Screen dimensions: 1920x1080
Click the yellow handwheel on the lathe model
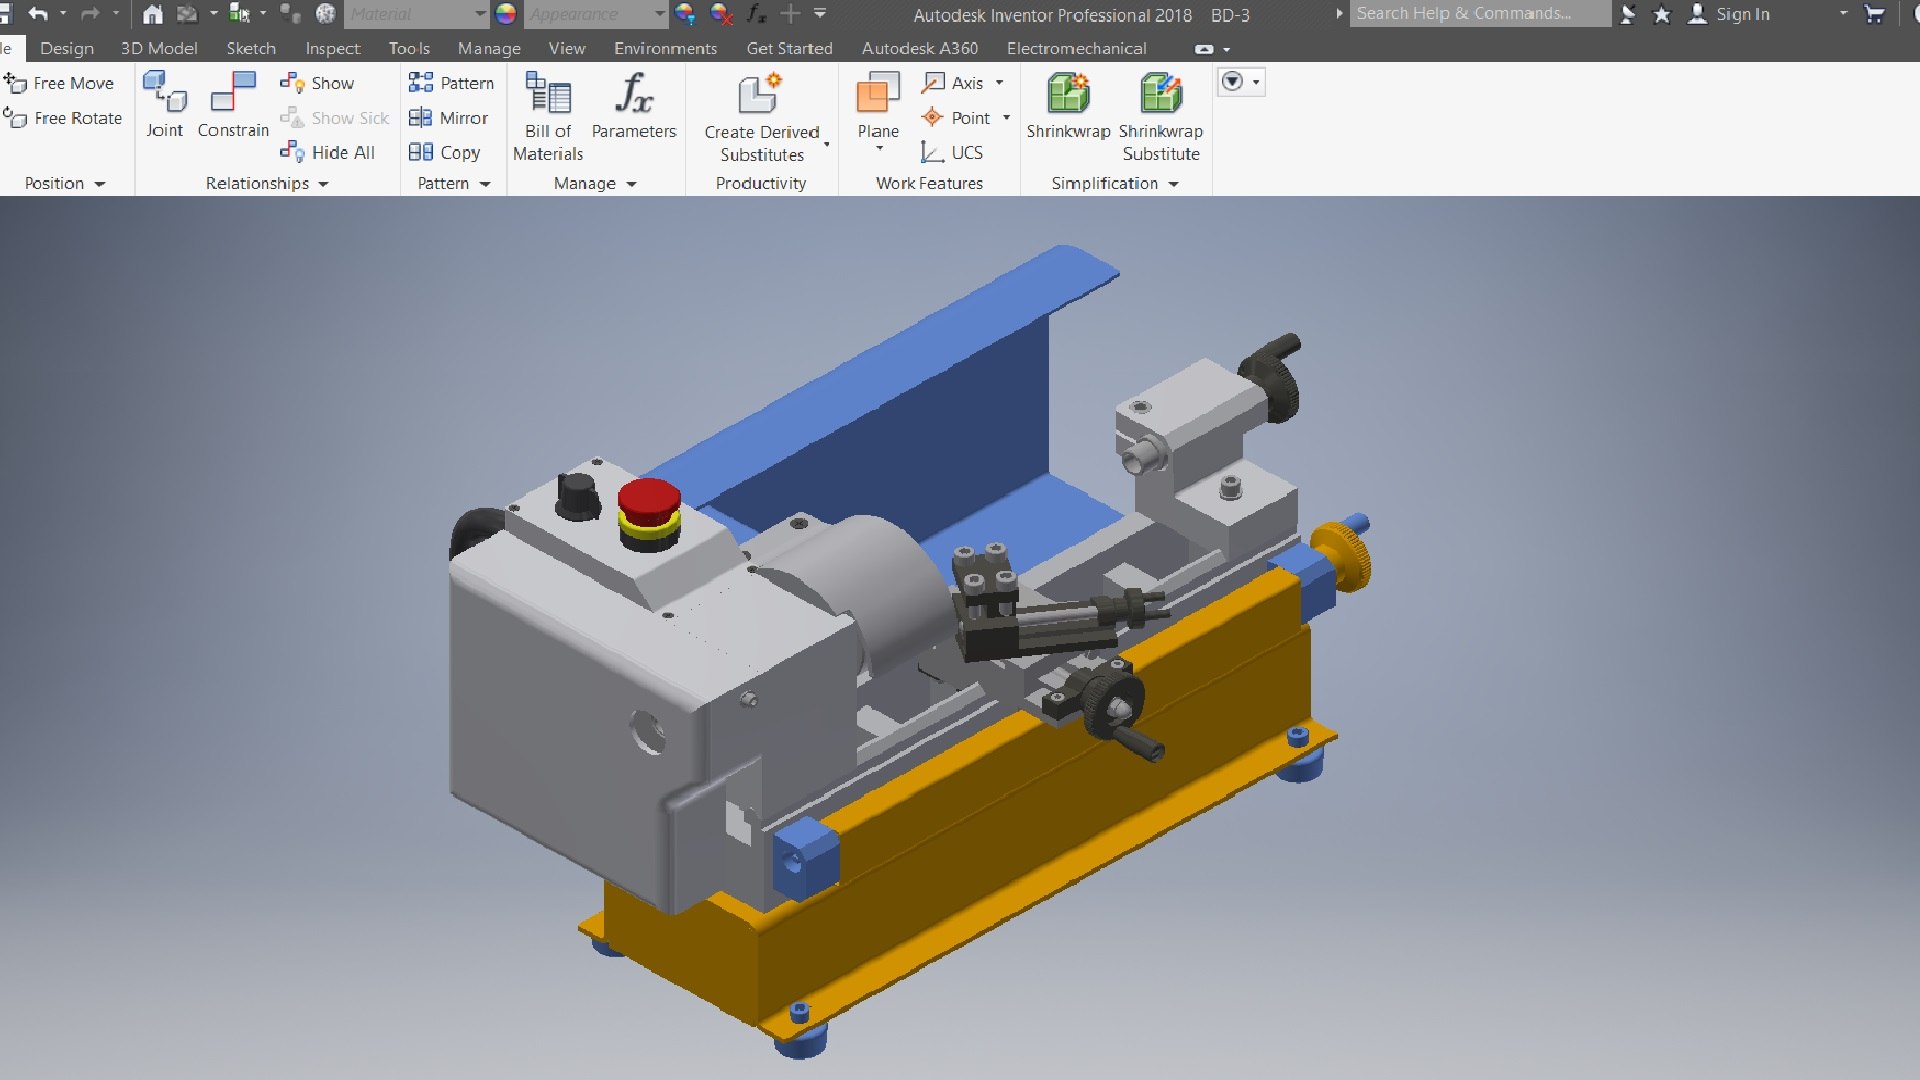pyautogui.click(x=1343, y=556)
